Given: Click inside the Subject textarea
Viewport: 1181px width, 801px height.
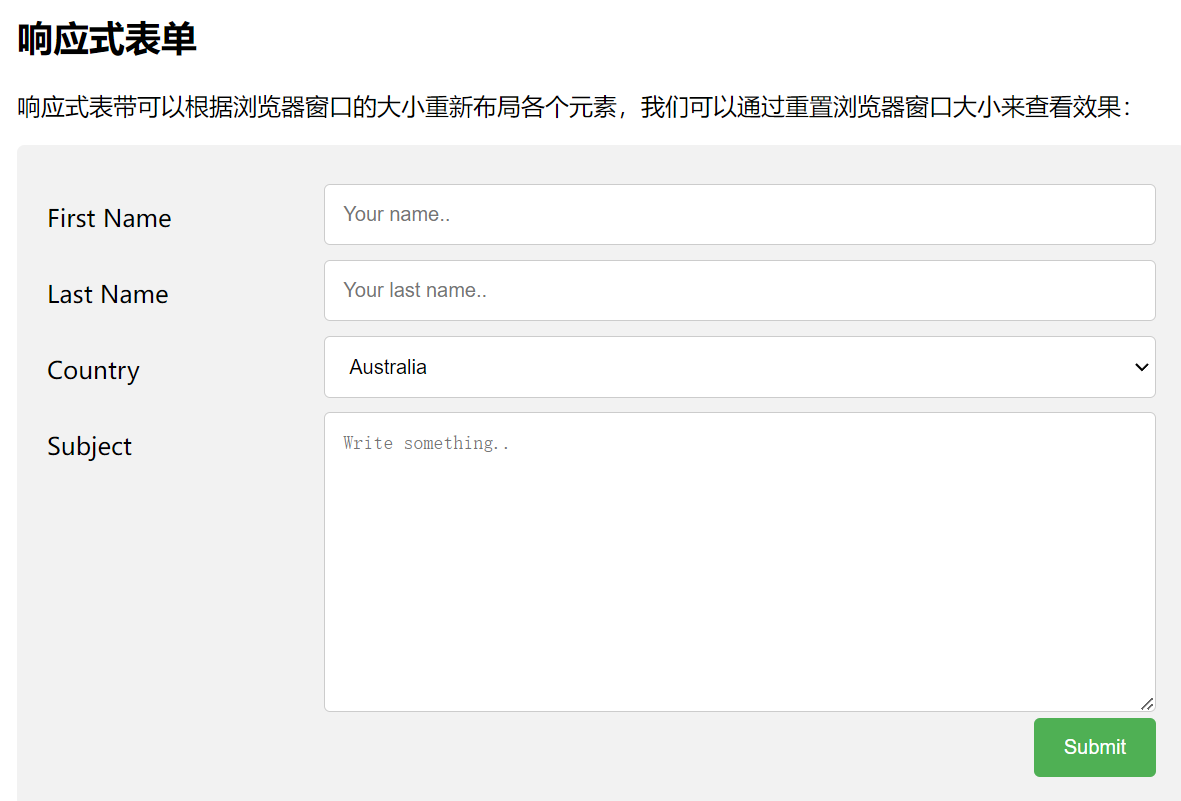Looking at the screenshot, I should pyautogui.click(x=740, y=561).
